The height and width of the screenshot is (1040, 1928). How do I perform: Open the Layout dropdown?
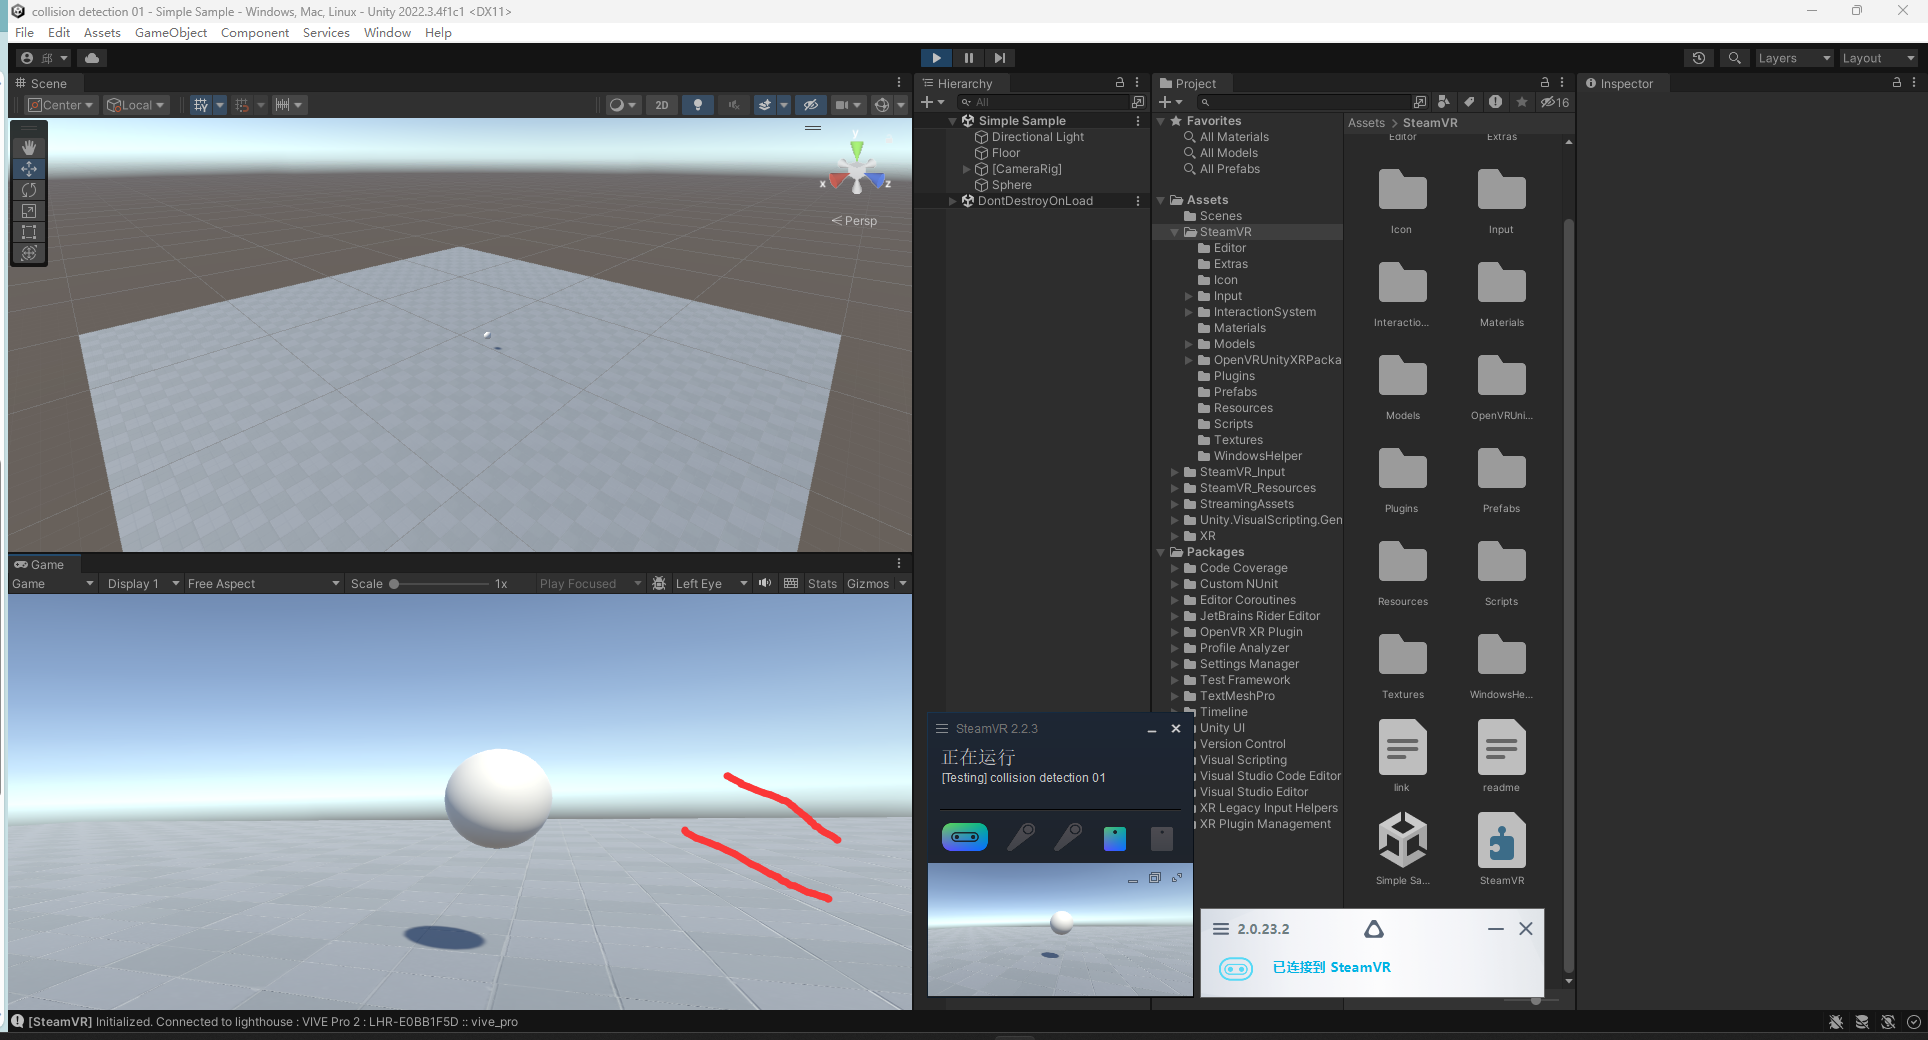pos(1879,58)
